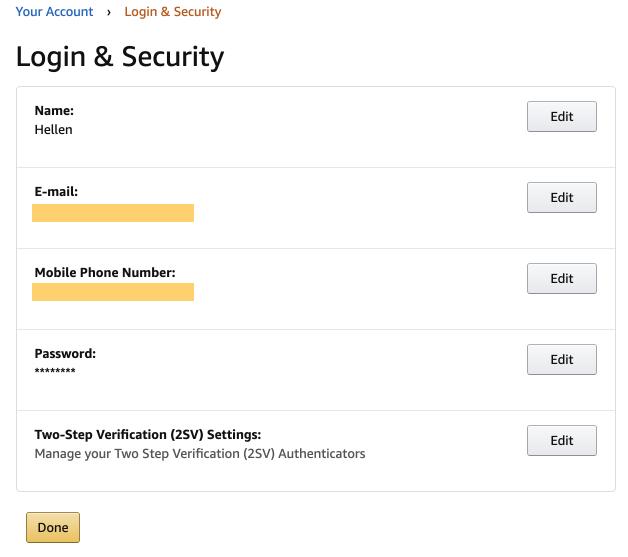Click the Name: label
Viewport: 628px width, 557px height.
(54, 111)
